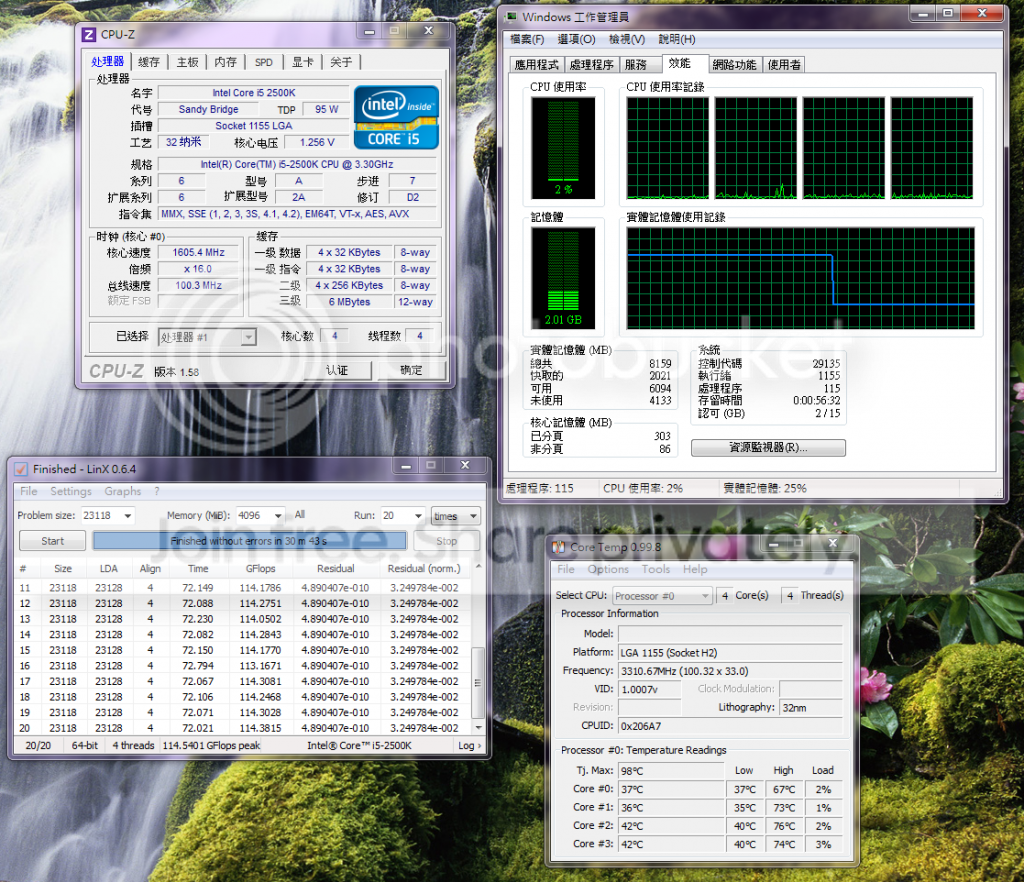Select result row 20 with 114.3815 GFlops
The image size is (1024, 882).
[x=241, y=728]
